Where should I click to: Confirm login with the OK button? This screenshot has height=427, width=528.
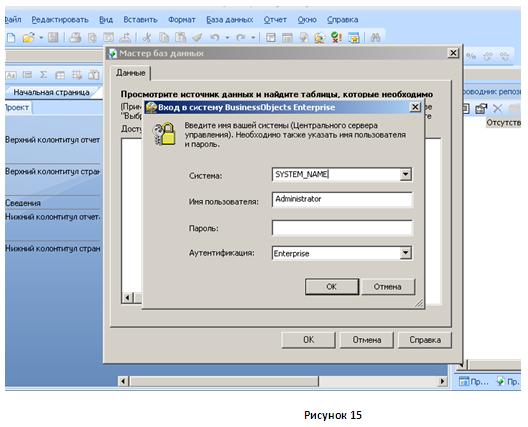point(332,287)
